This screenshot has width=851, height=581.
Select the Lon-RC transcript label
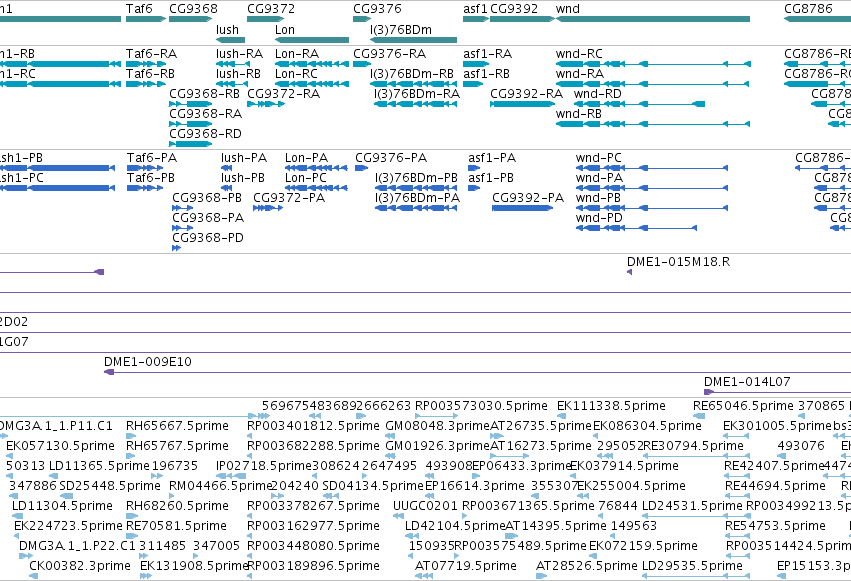tap(296, 74)
